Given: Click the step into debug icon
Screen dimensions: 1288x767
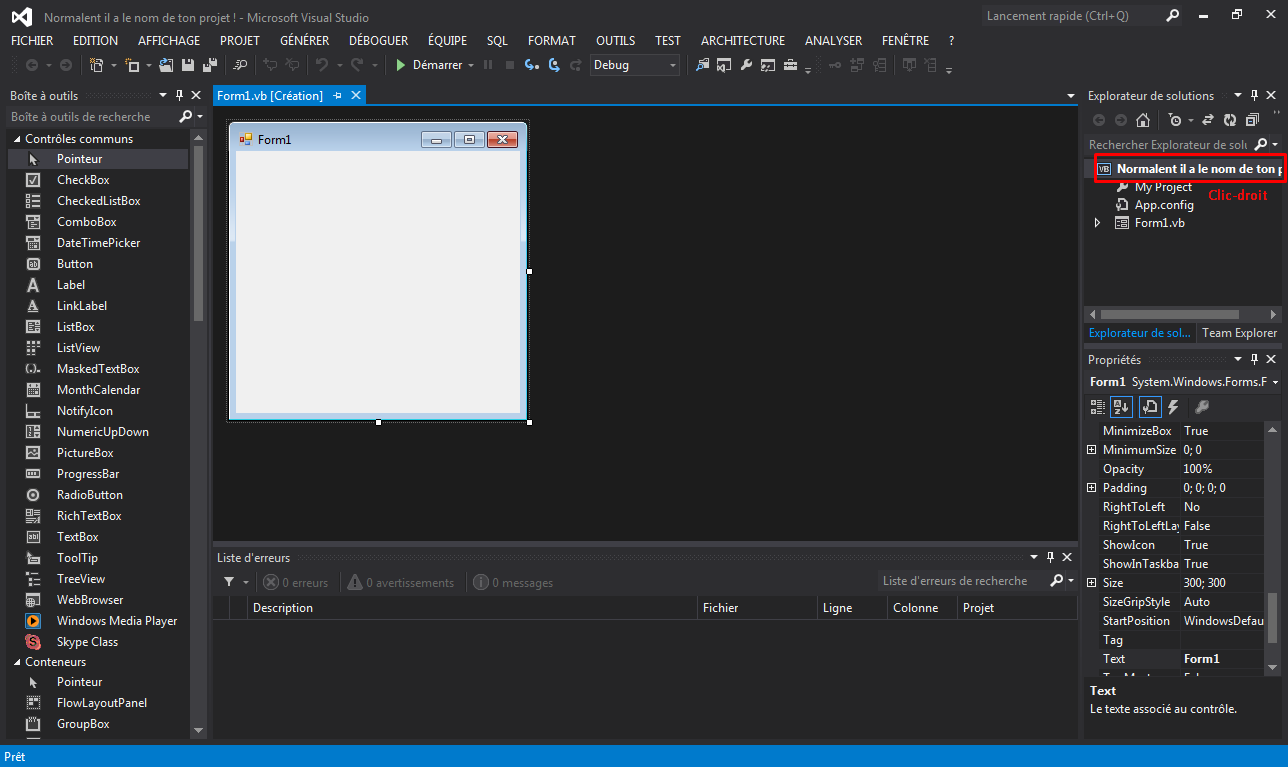Looking at the screenshot, I should click(x=532, y=65).
